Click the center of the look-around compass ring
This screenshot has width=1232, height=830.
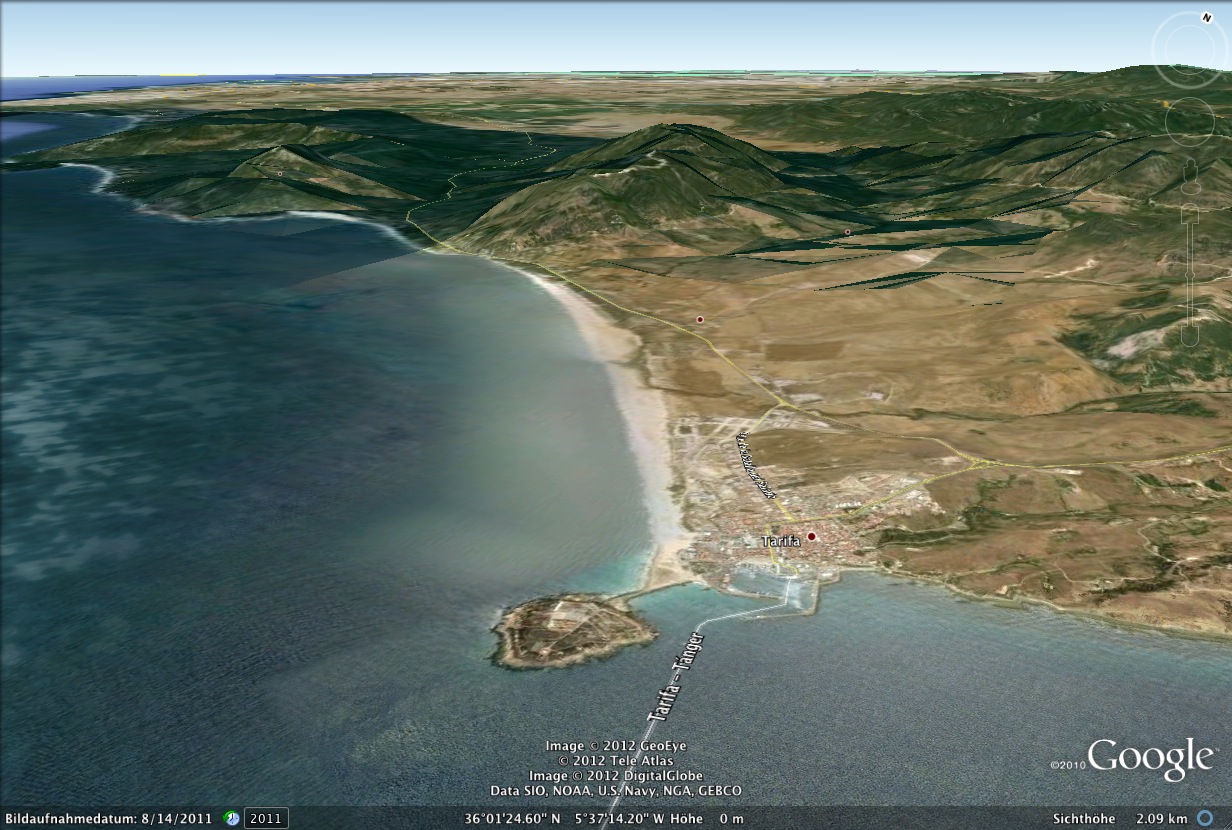[x=1190, y=50]
